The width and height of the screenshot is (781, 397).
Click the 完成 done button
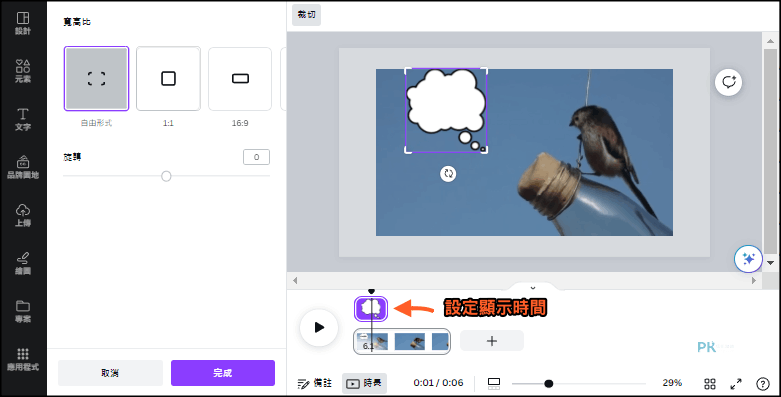click(x=223, y=373)
